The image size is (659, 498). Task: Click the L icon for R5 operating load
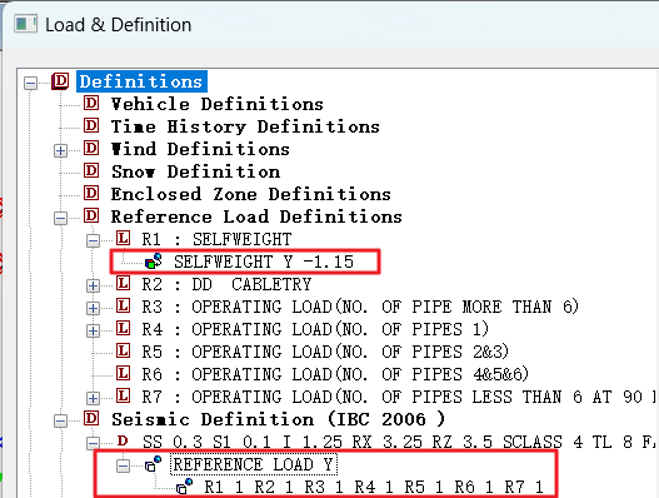click(123, 351)
